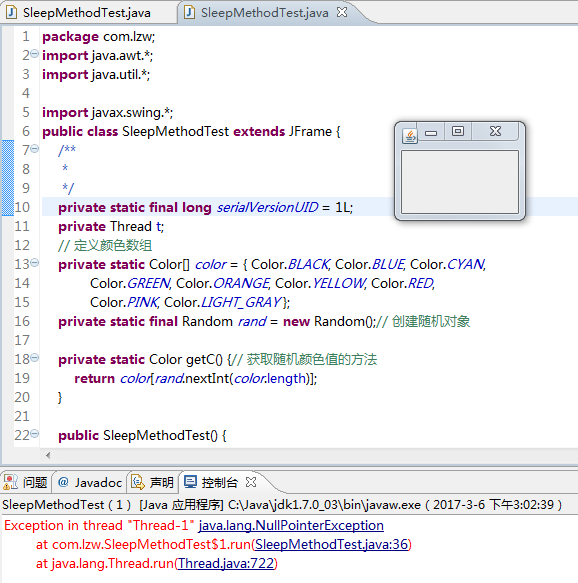The height and width of the screenshot is (583, 578).
Task: Jump to SleepMethodTest.java:36 from stack trace
Action: 332,544
